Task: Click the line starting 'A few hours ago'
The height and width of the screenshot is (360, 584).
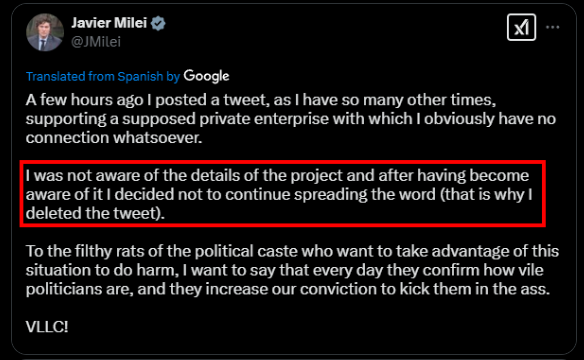Action: pyautogui.click(x=261, y=100)
